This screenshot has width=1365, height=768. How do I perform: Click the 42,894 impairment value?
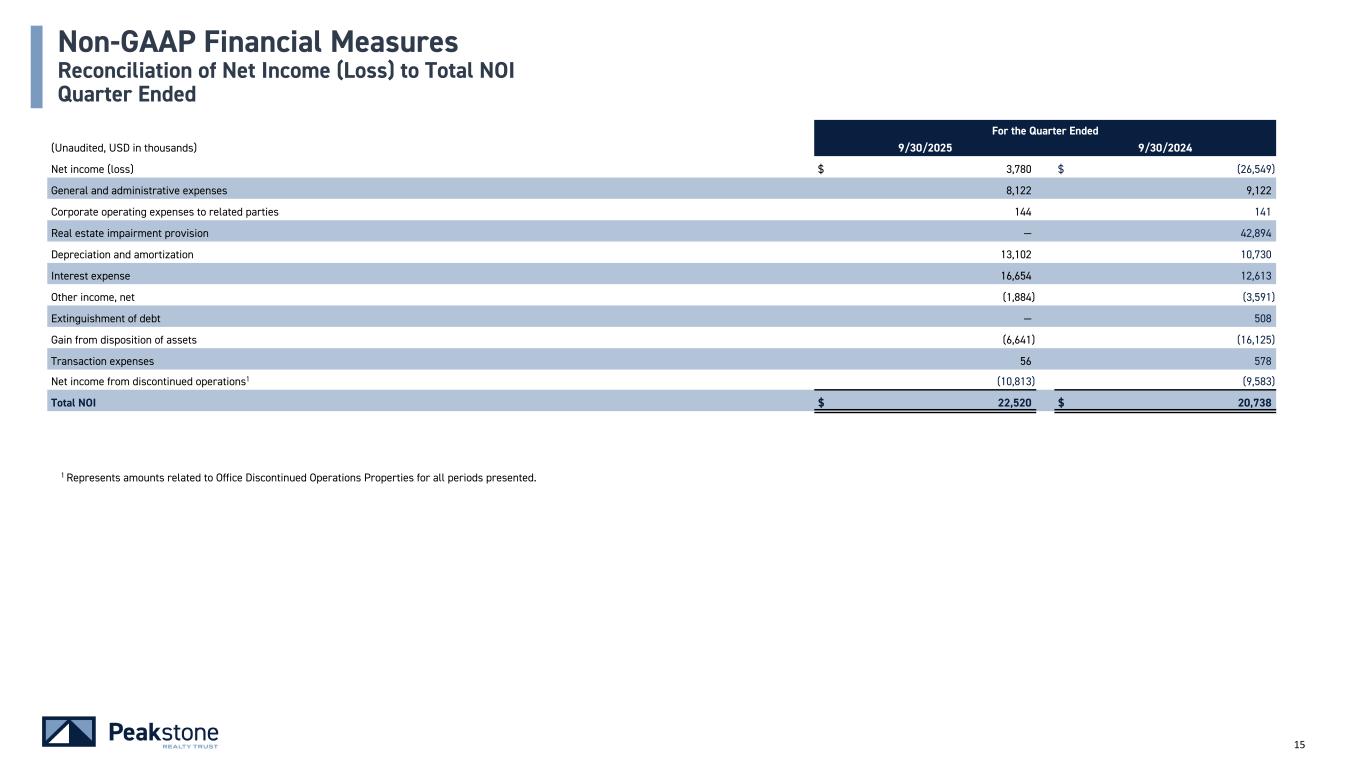click(x=1260, y=233)
